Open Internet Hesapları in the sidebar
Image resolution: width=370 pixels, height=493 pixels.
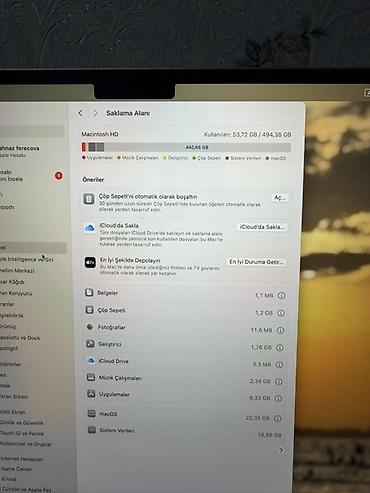click(x=22, y=459)
